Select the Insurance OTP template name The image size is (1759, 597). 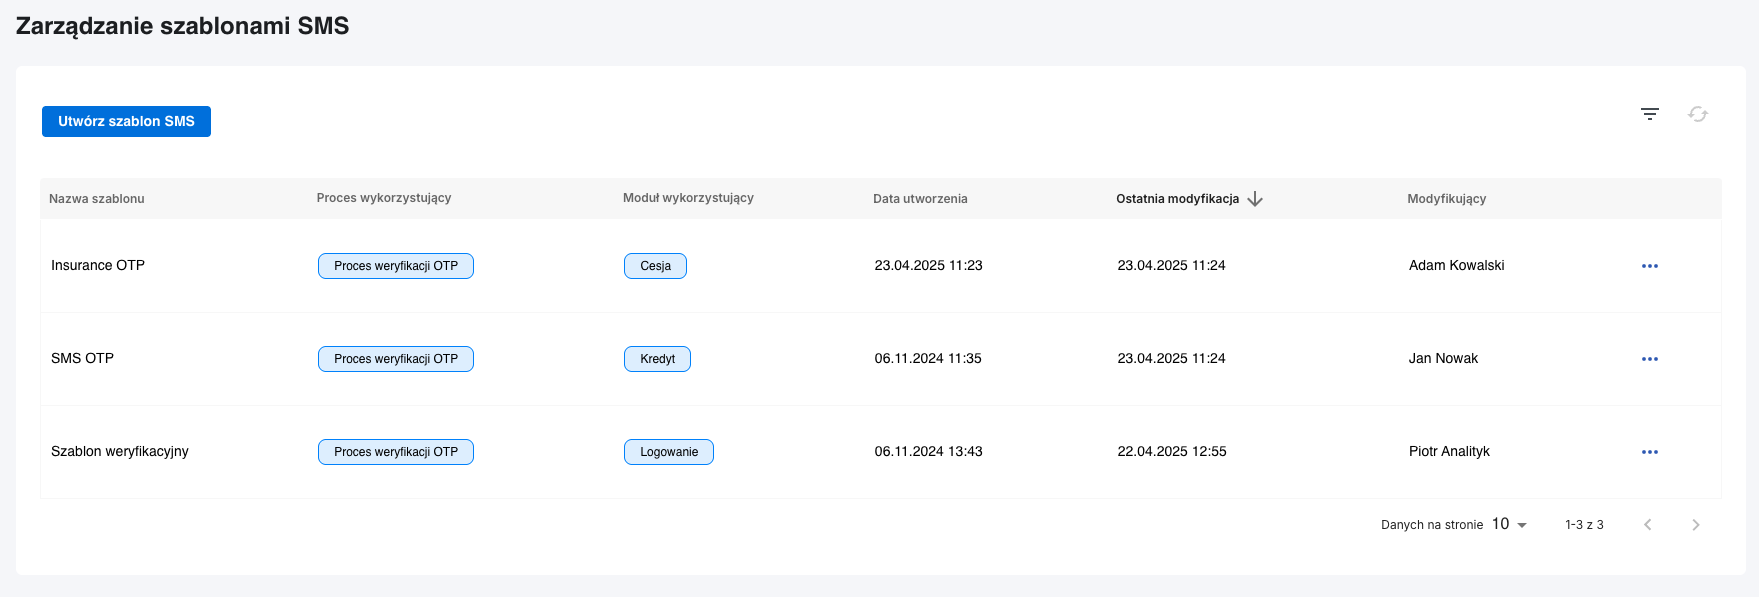(x=98, y=266)
